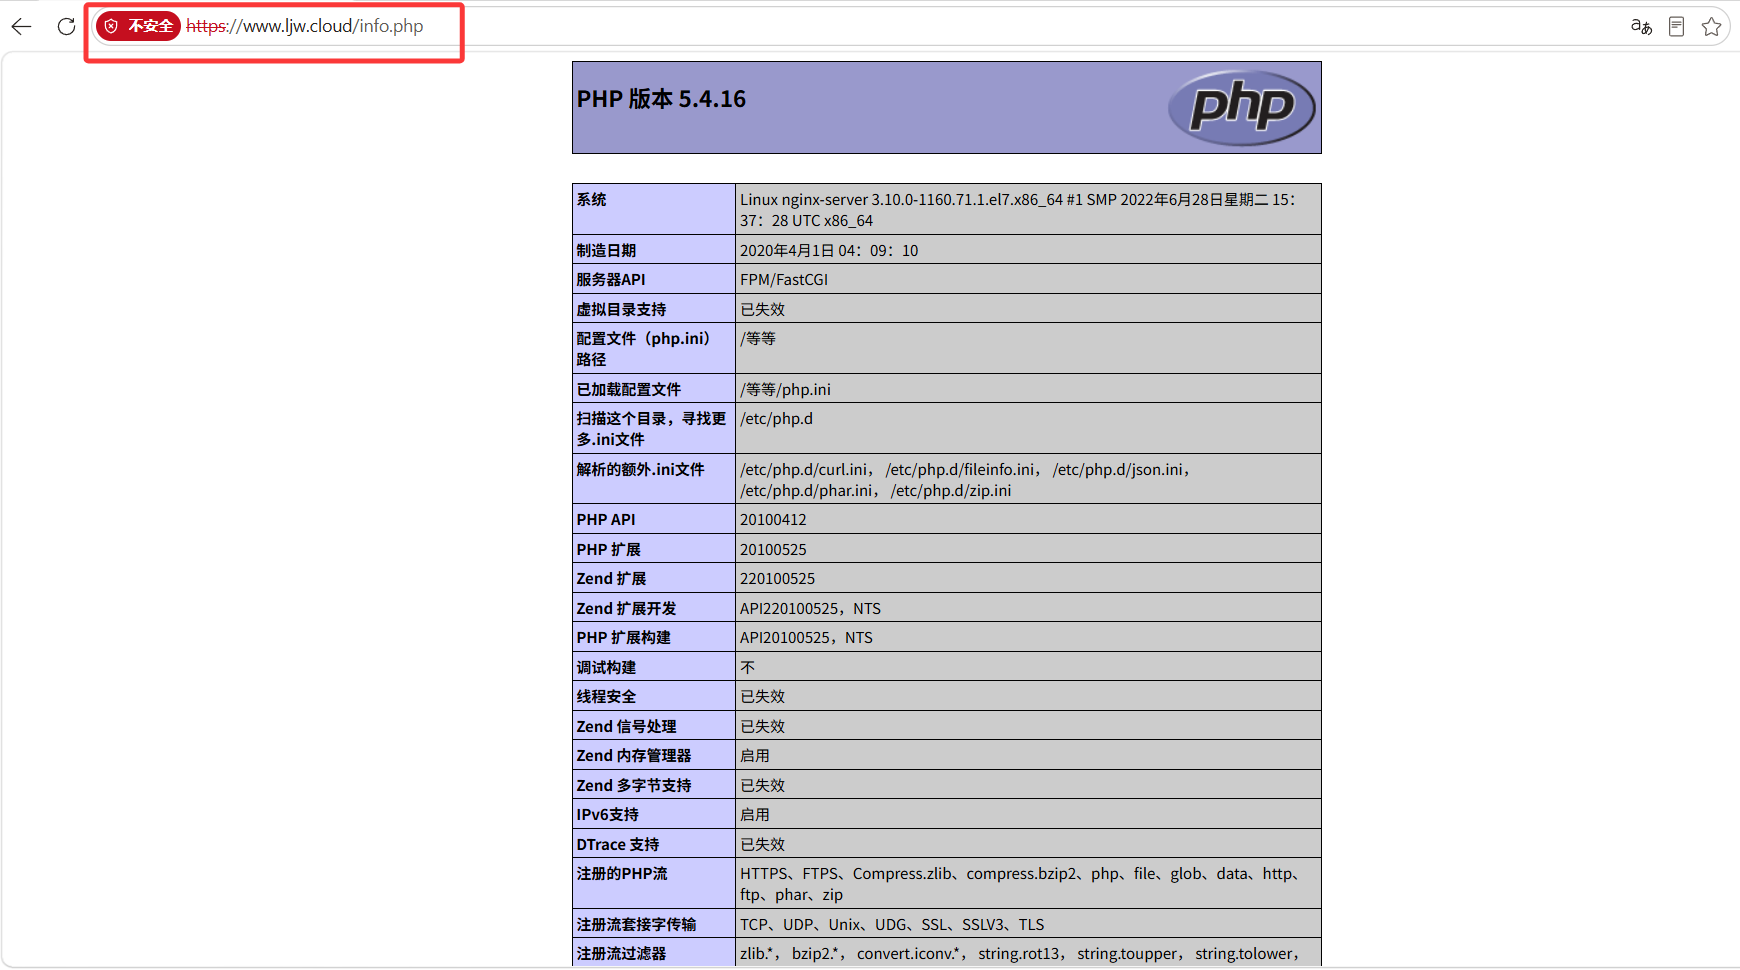Select the /等等/php.ini value
The image size is (1740, 970).
click(x=785, y=389)
